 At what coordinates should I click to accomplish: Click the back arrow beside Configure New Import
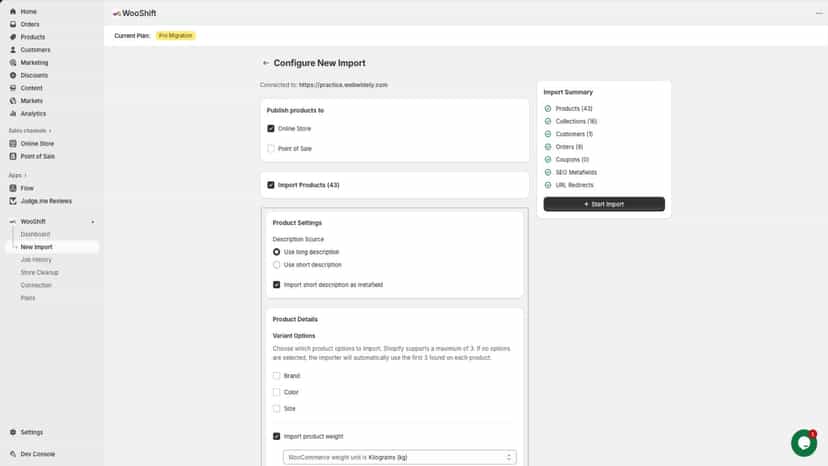pyautogui.click(x=266, y=63)
